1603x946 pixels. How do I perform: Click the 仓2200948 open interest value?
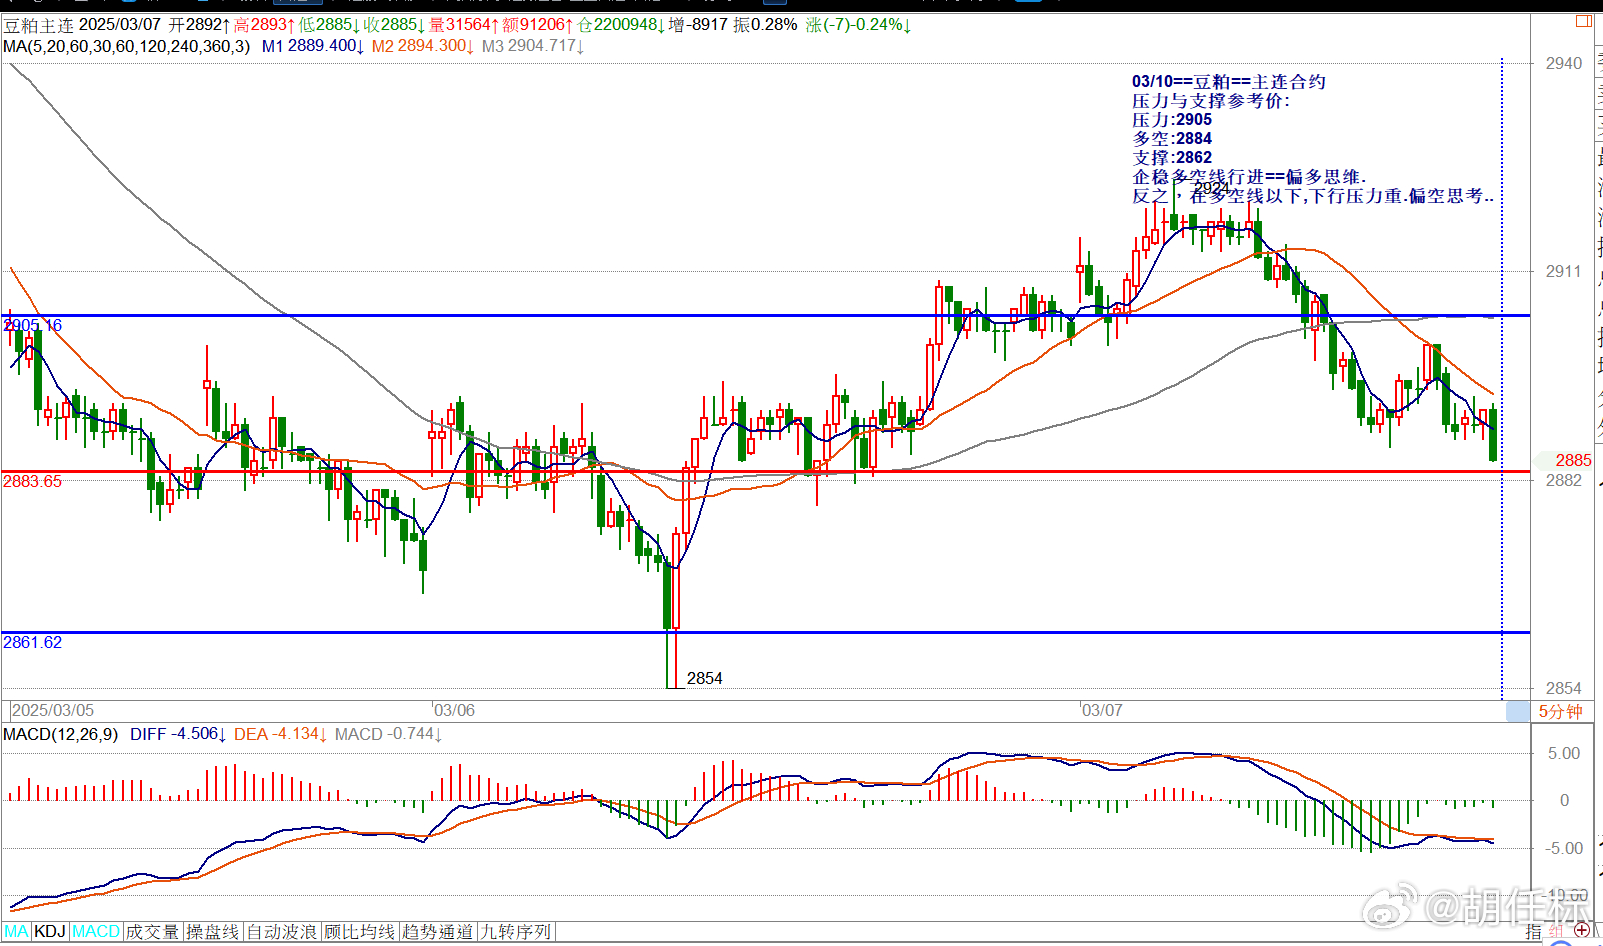(x=622, y=24)
